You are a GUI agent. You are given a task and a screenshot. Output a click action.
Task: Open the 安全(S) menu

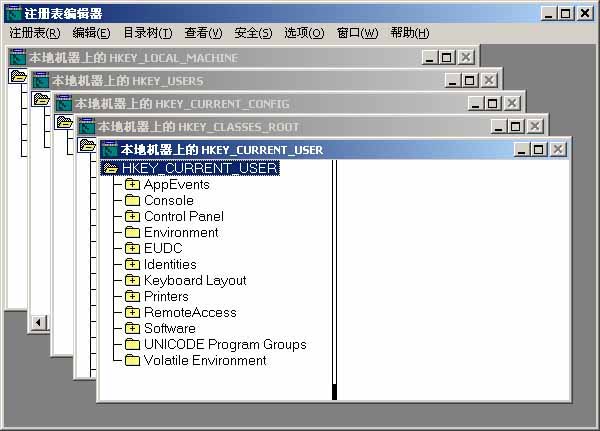pos(252,33)
